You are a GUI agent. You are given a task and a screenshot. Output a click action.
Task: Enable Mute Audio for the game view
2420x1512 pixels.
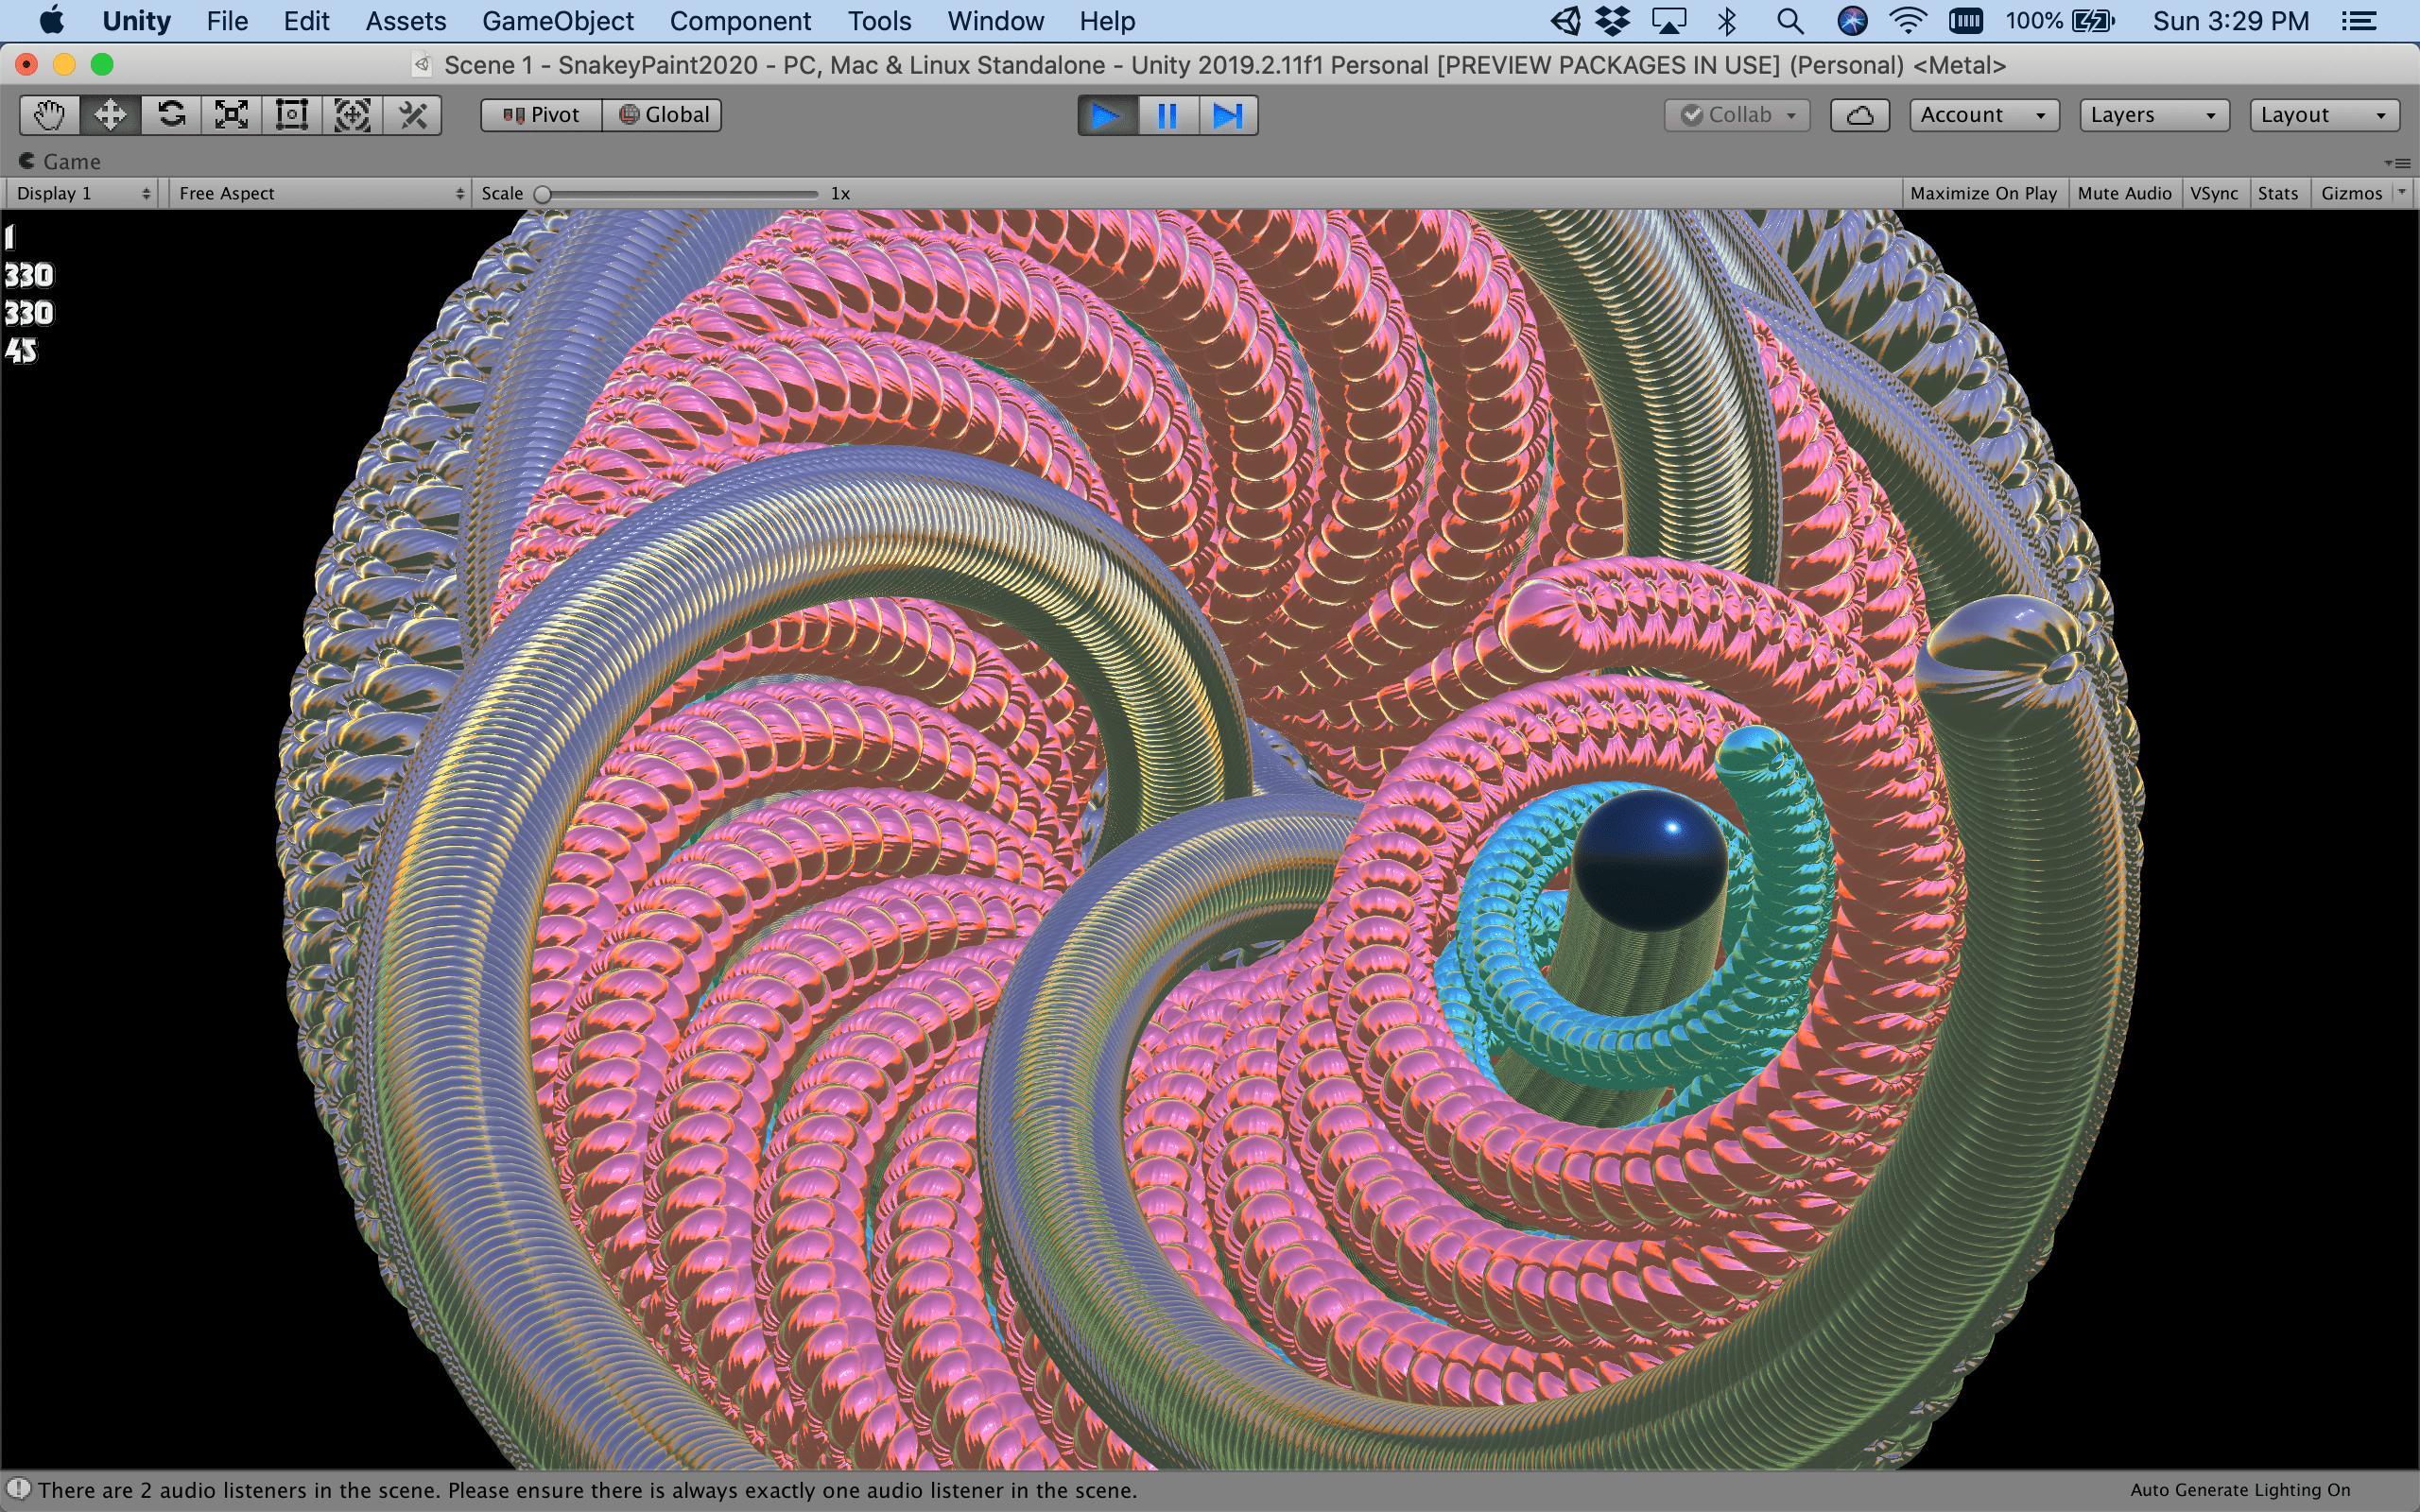pos(2124,193)
